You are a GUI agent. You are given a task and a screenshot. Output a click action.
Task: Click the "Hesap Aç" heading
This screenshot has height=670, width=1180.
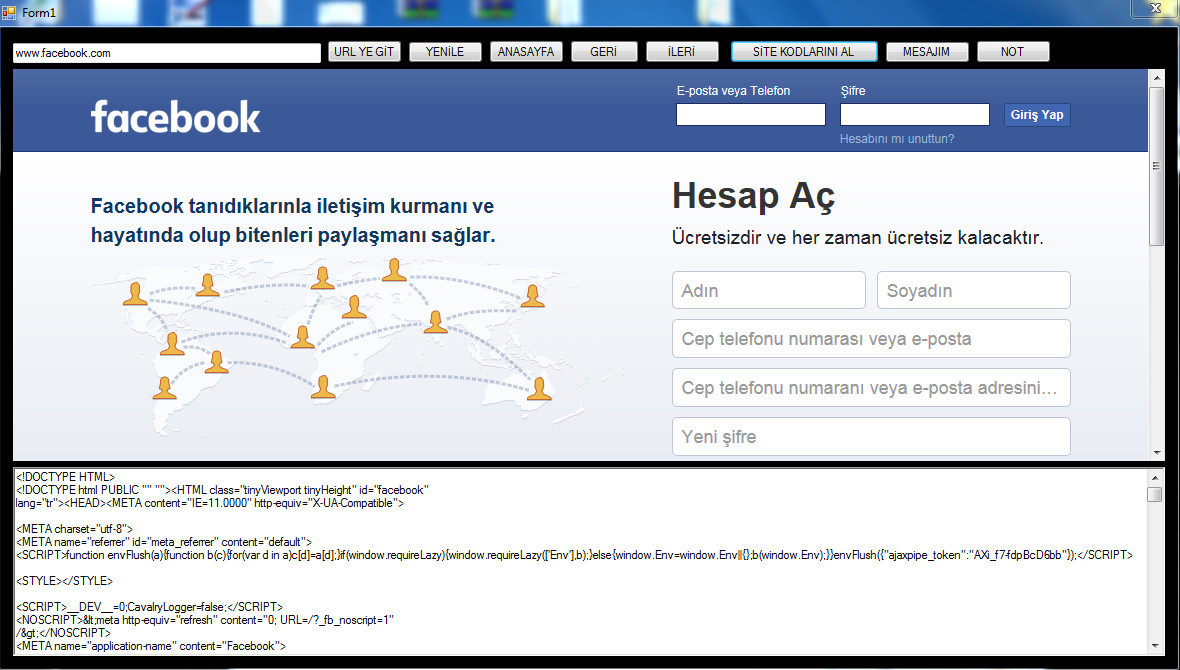point(753,196)
